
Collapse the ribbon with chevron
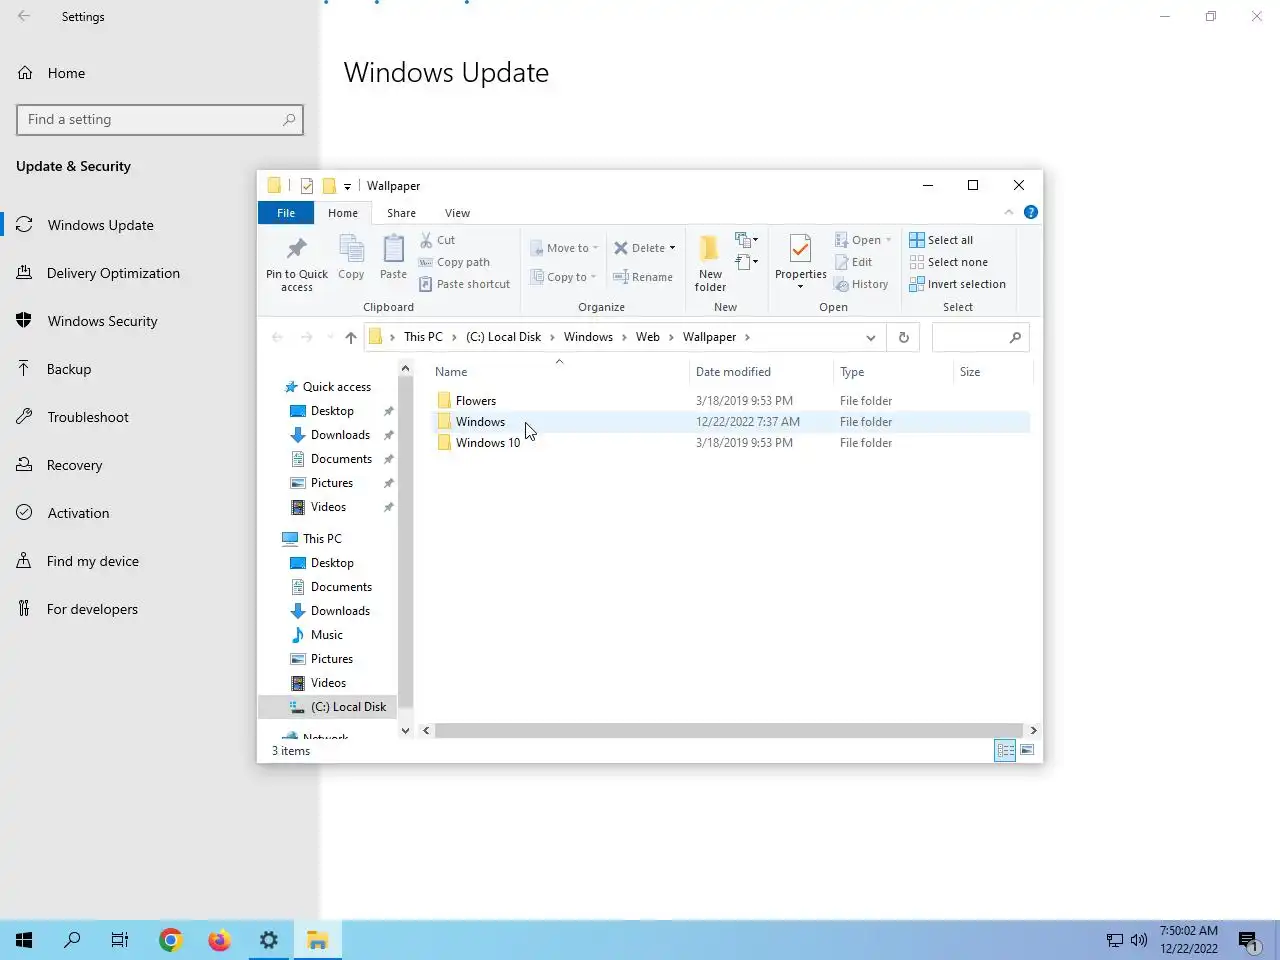(x=1009, y=212)
